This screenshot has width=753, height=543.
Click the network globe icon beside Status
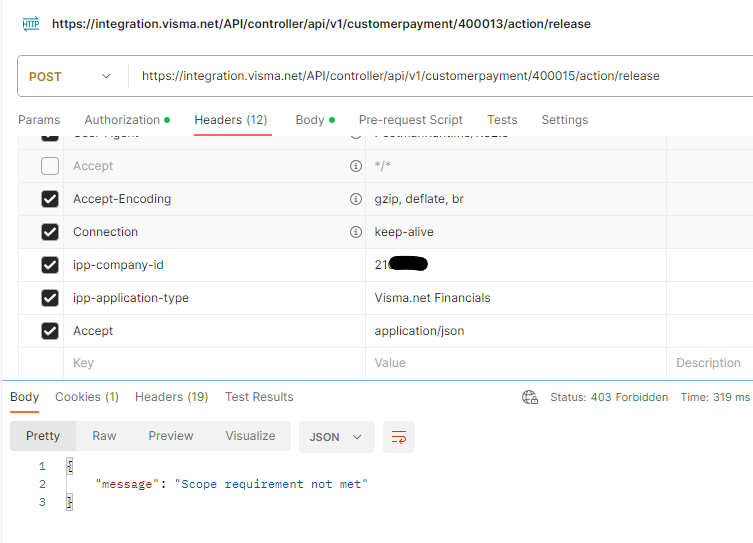[x=530, y=398]
